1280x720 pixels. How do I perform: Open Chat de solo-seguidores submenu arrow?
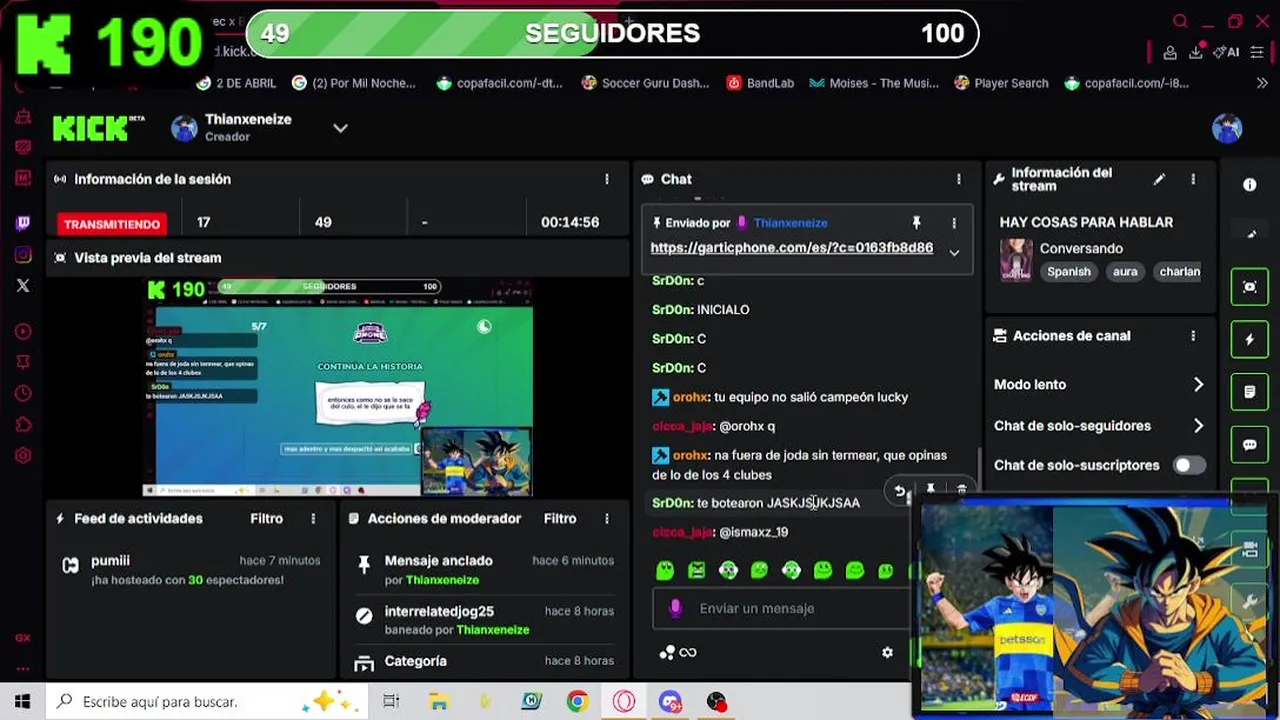[1198, 426]
